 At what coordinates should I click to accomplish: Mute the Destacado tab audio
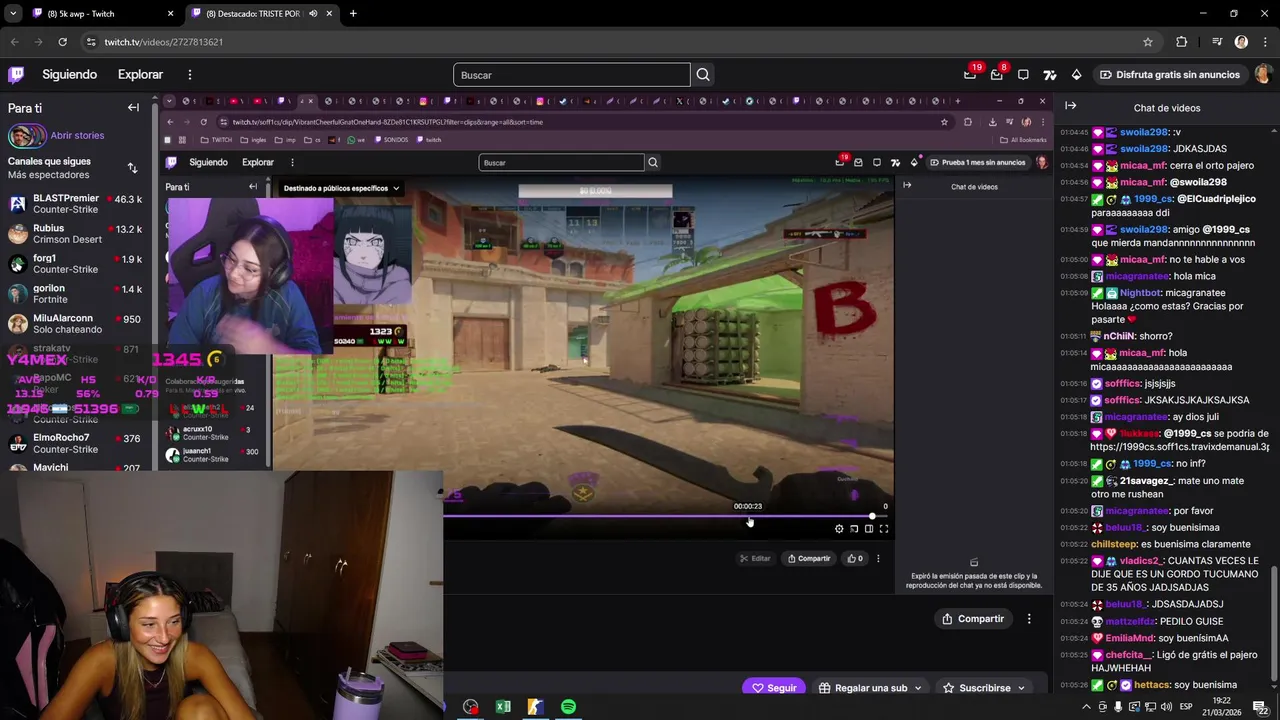(x=313, y=14)
